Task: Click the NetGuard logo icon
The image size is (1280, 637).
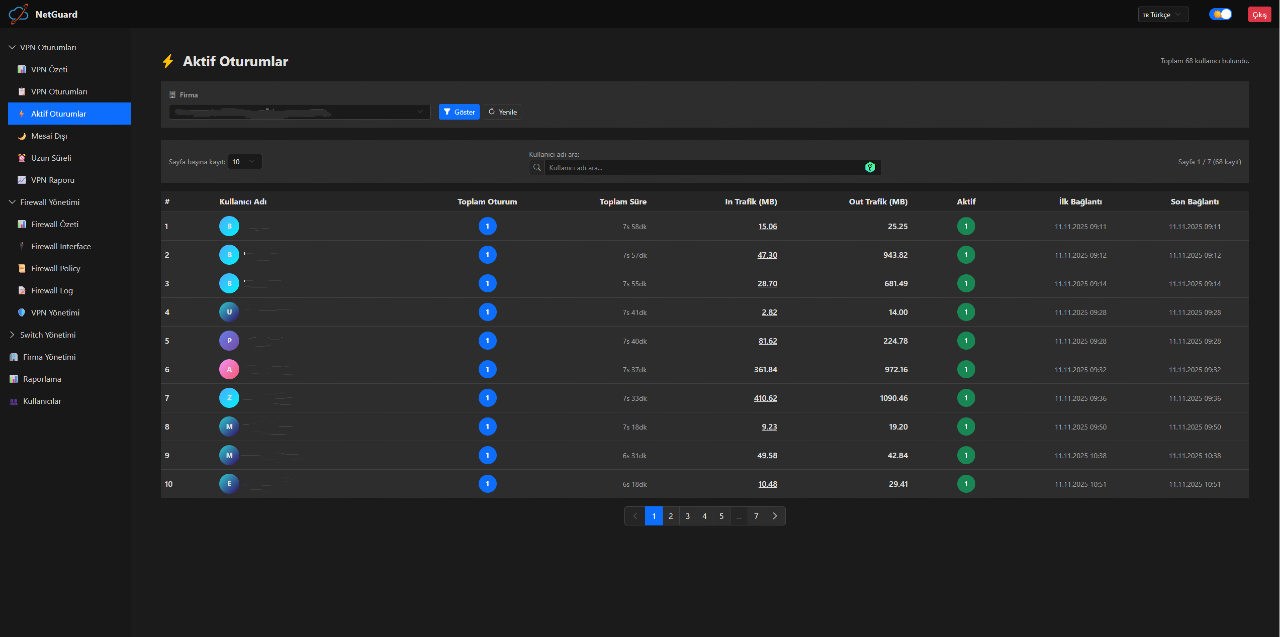Action: tap(18, 14)
